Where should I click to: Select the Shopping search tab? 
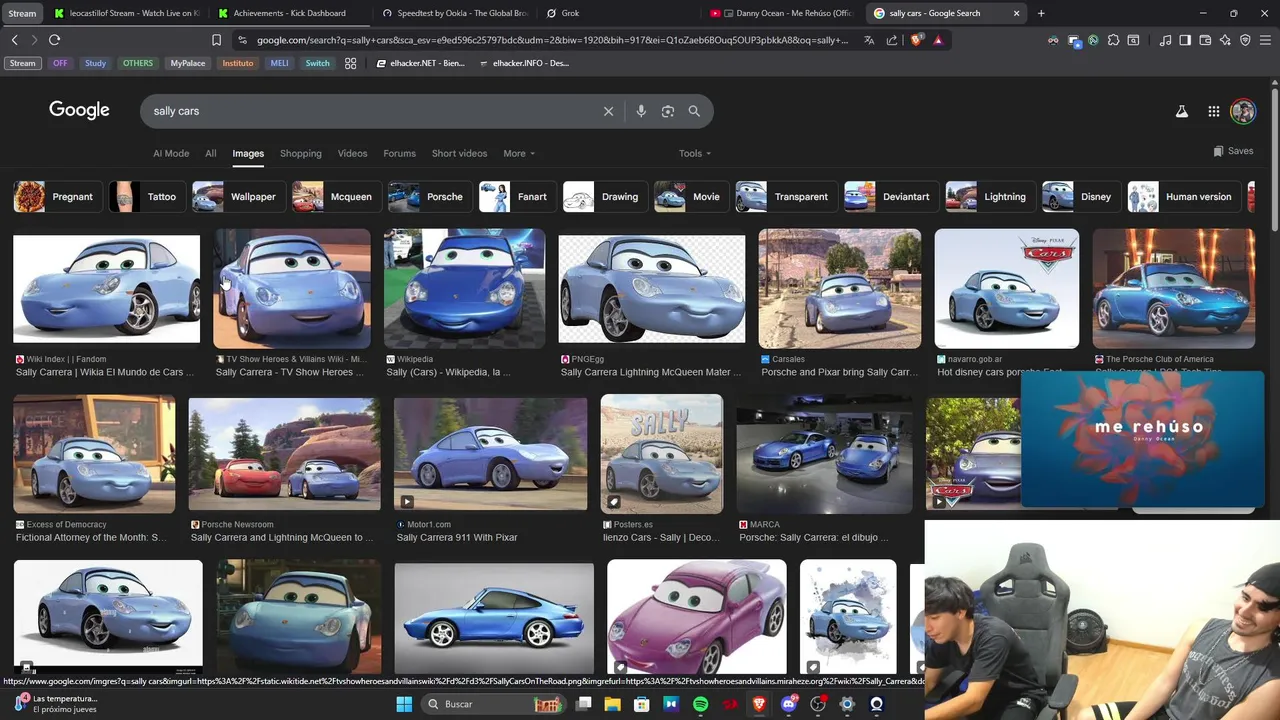[301, 153]
